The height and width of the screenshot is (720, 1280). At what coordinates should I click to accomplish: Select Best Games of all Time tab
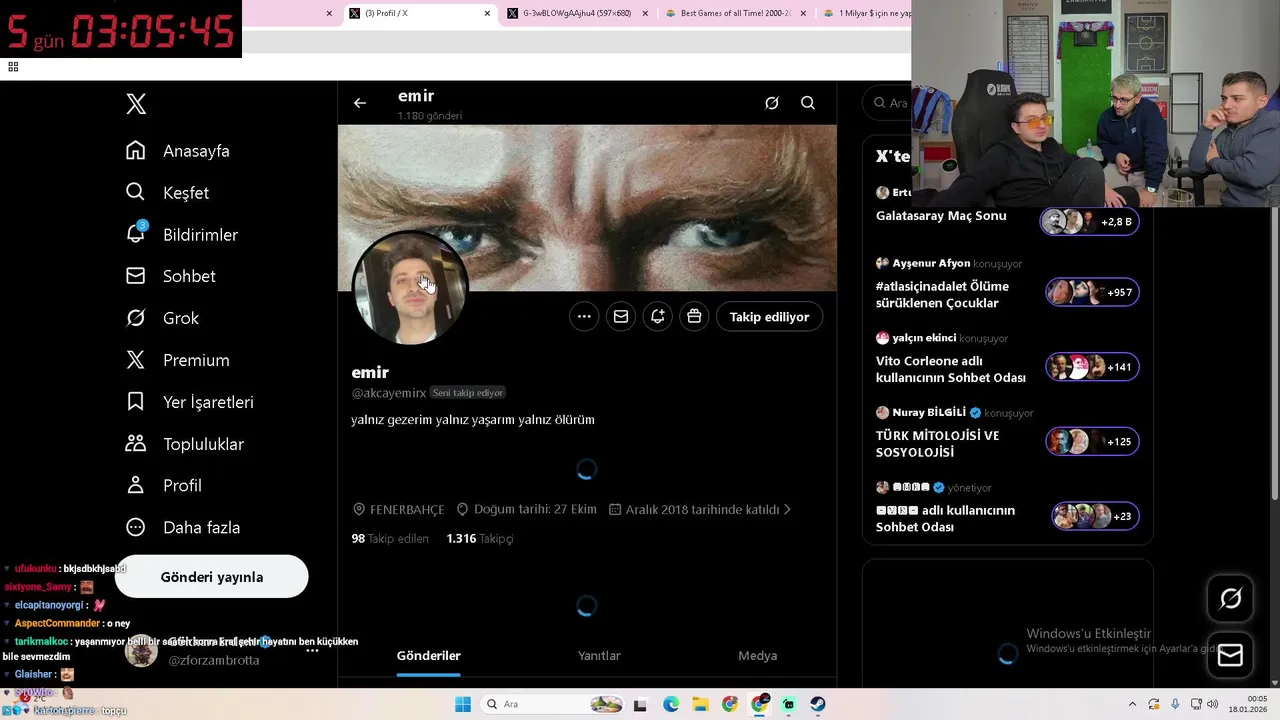pos(735,14)
